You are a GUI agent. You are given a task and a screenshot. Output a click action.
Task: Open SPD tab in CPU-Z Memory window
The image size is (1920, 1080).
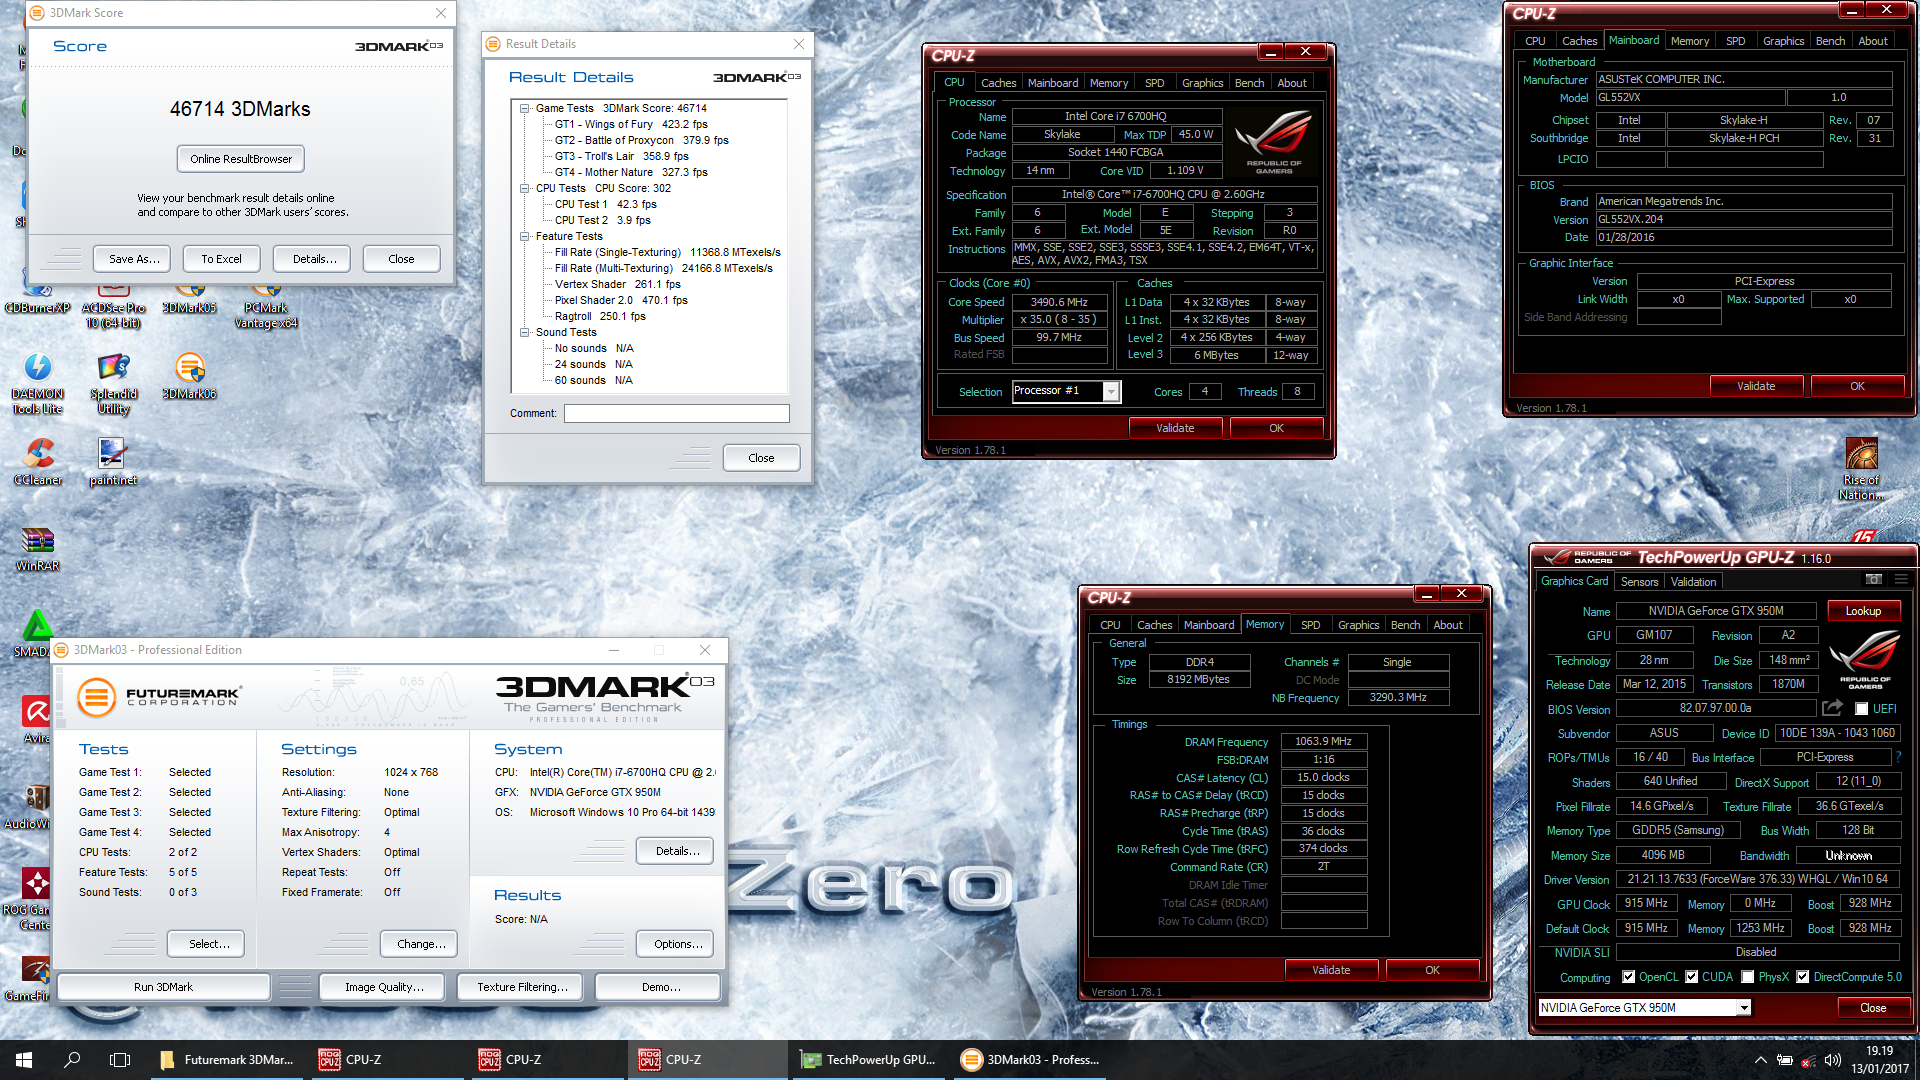pyautogui.click(x=1310, y=625)
